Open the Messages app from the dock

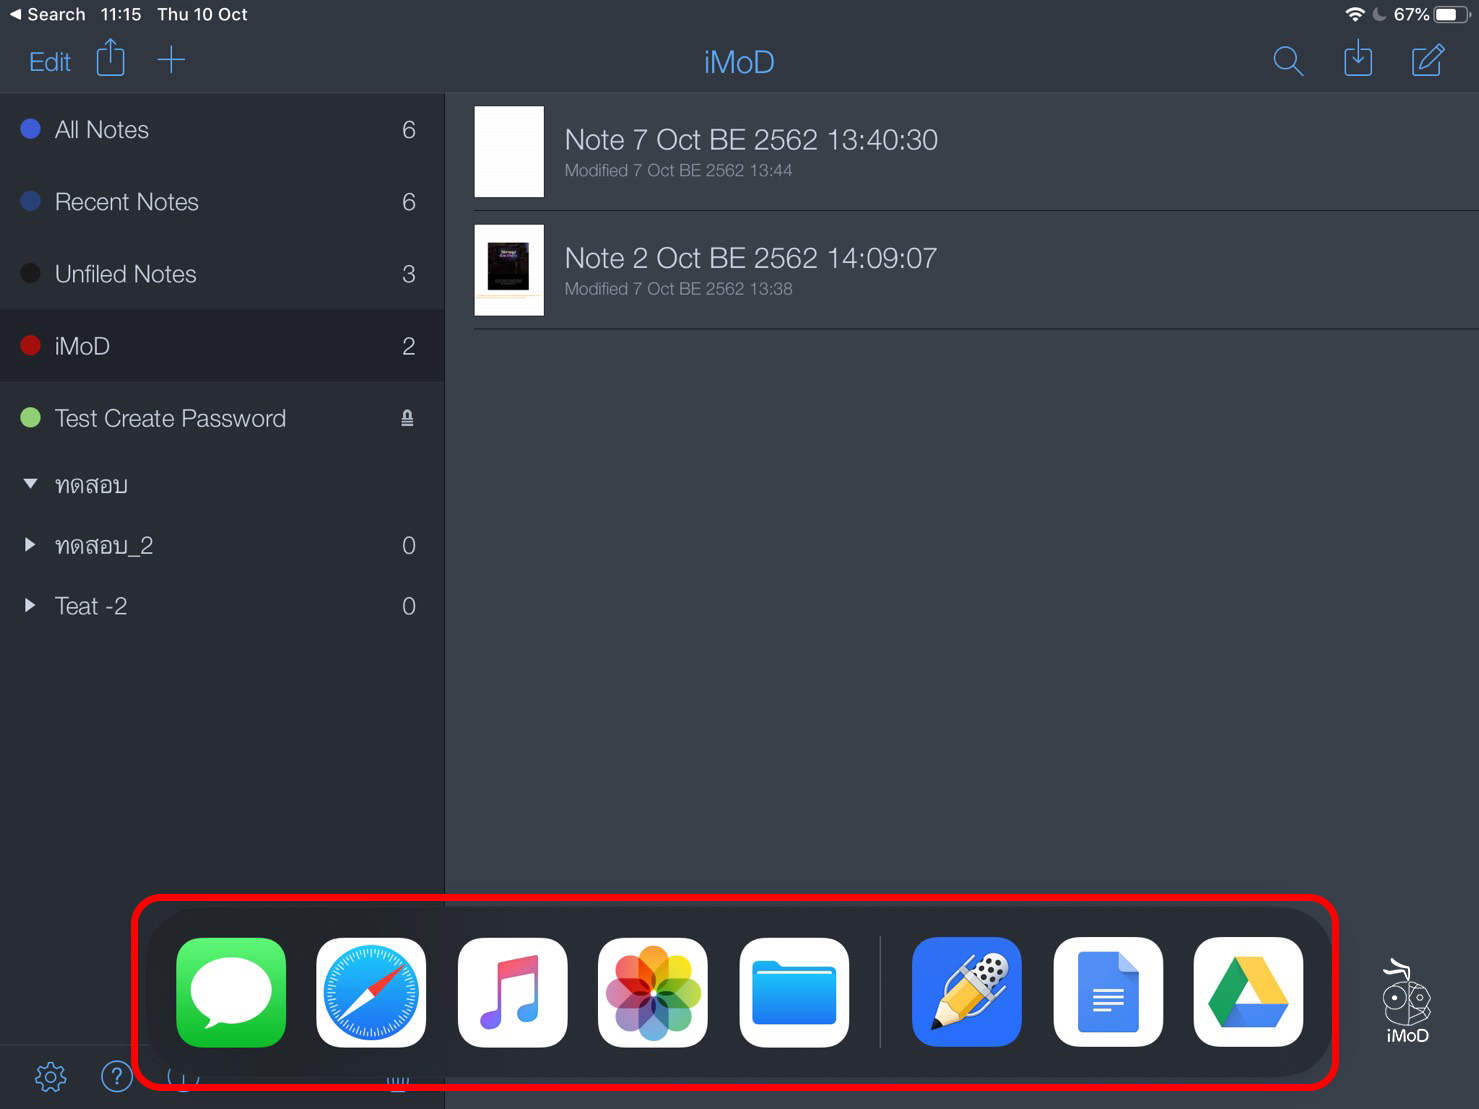230,993
